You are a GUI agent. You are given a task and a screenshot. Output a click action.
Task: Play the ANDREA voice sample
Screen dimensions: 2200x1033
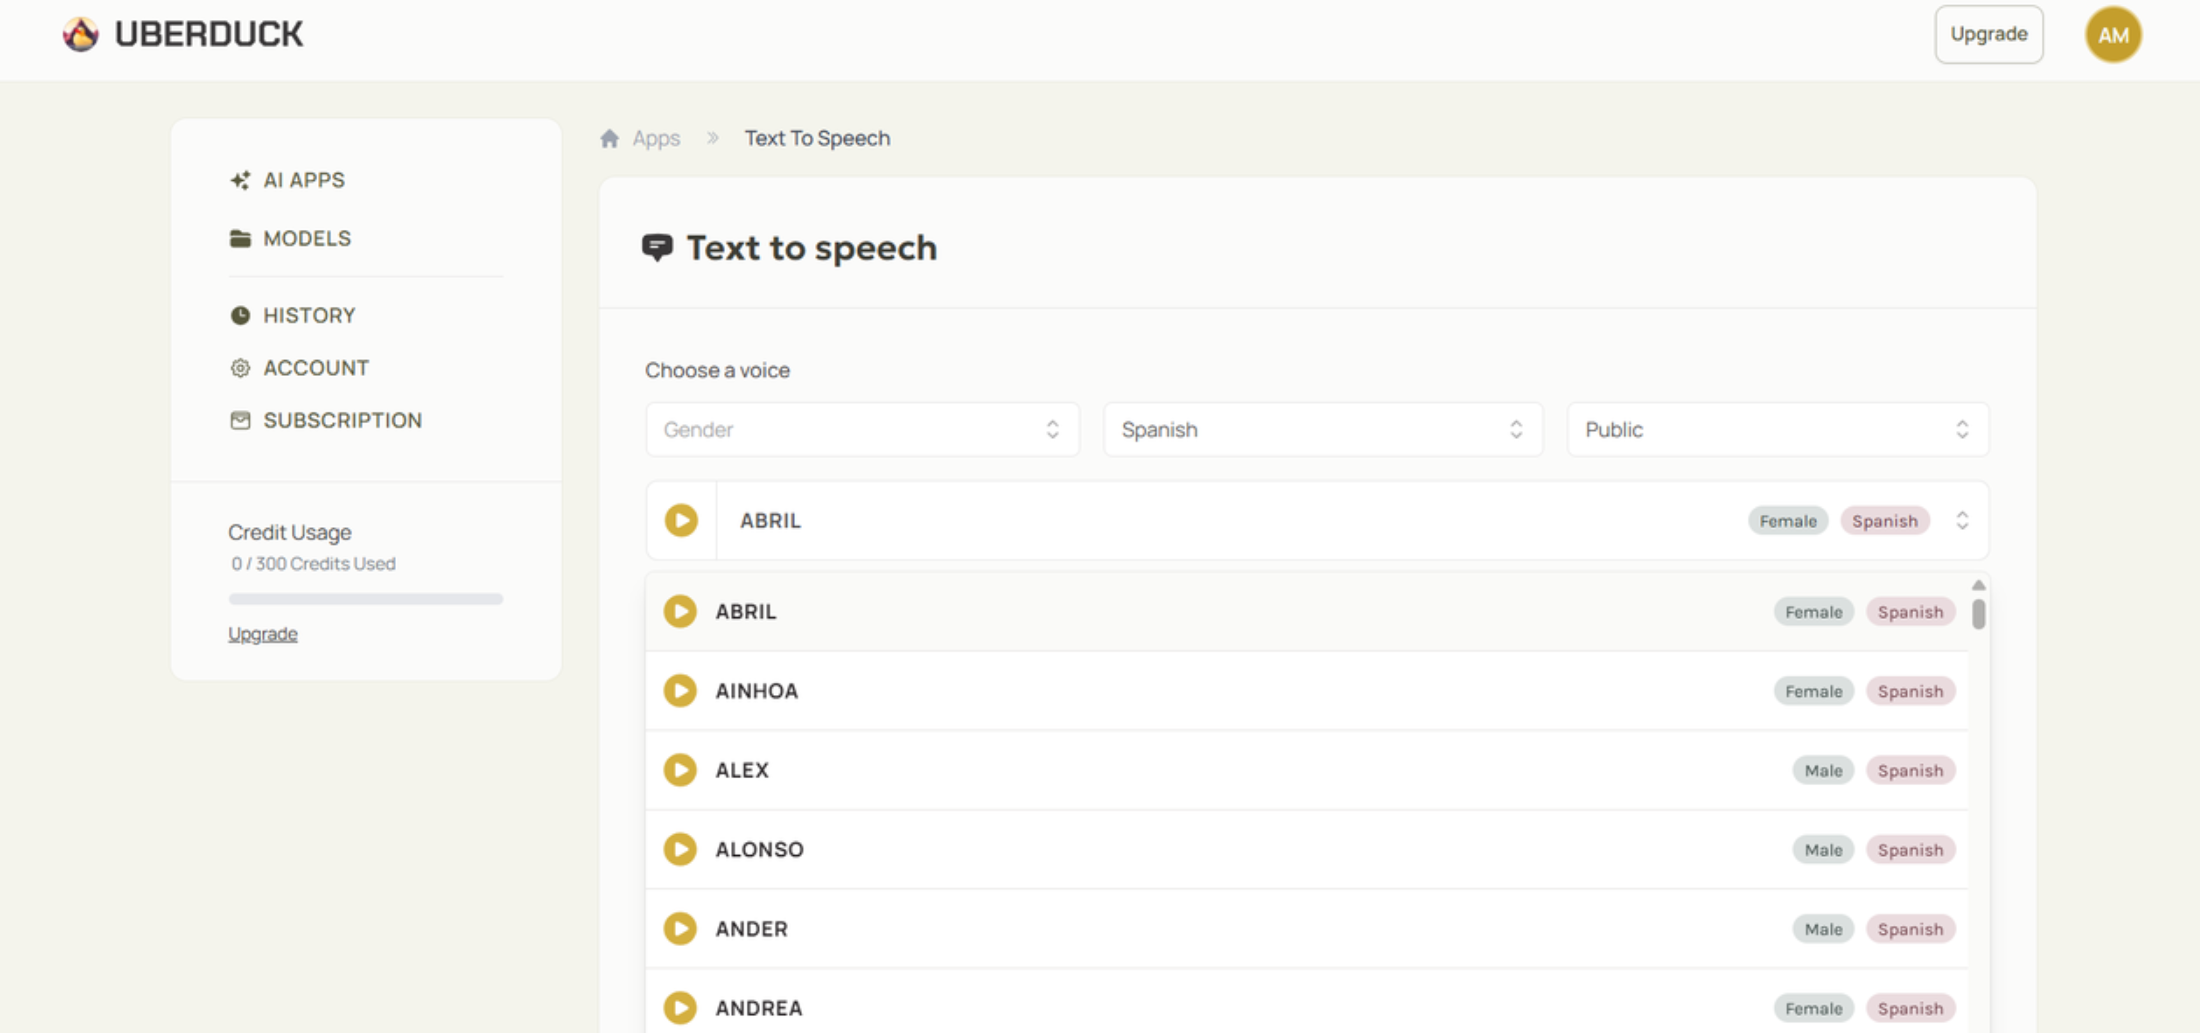680,1007
